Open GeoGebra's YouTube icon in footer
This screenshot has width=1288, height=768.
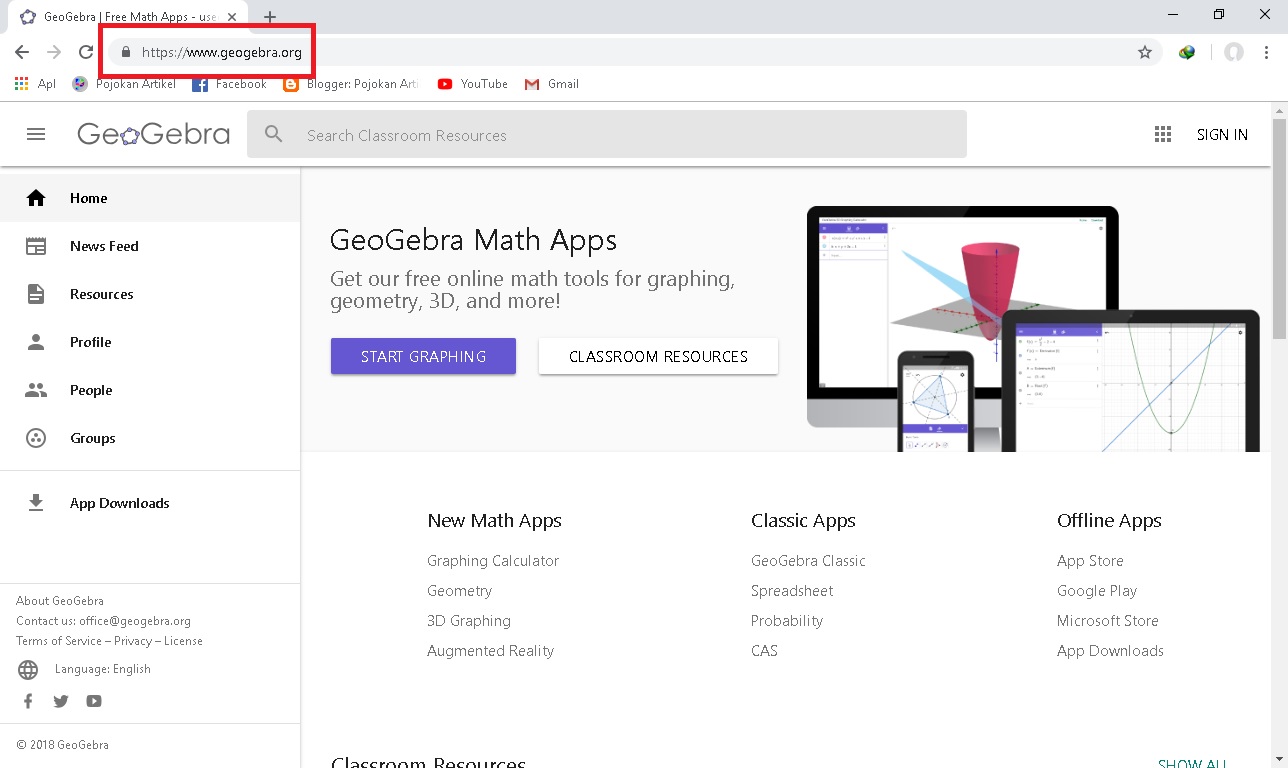94,701
